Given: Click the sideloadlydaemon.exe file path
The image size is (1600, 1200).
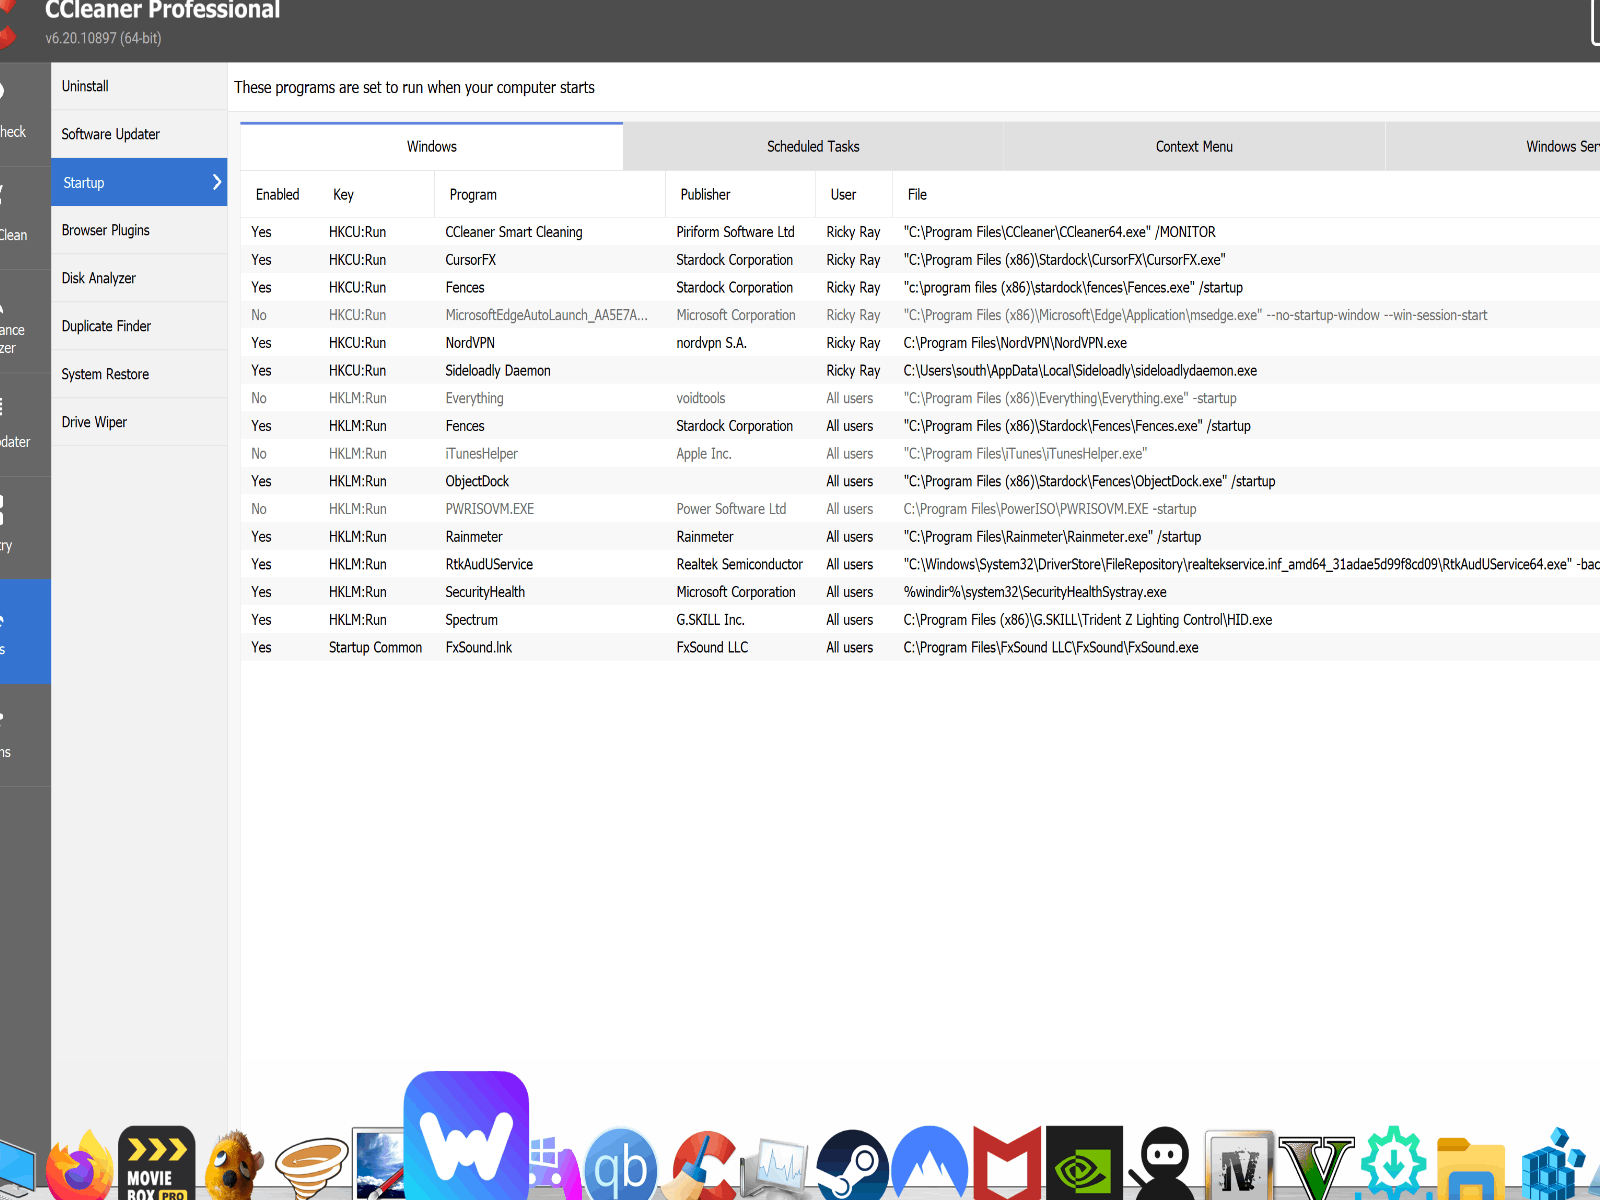Looking at the screenshot, I should coord(1080,371).
